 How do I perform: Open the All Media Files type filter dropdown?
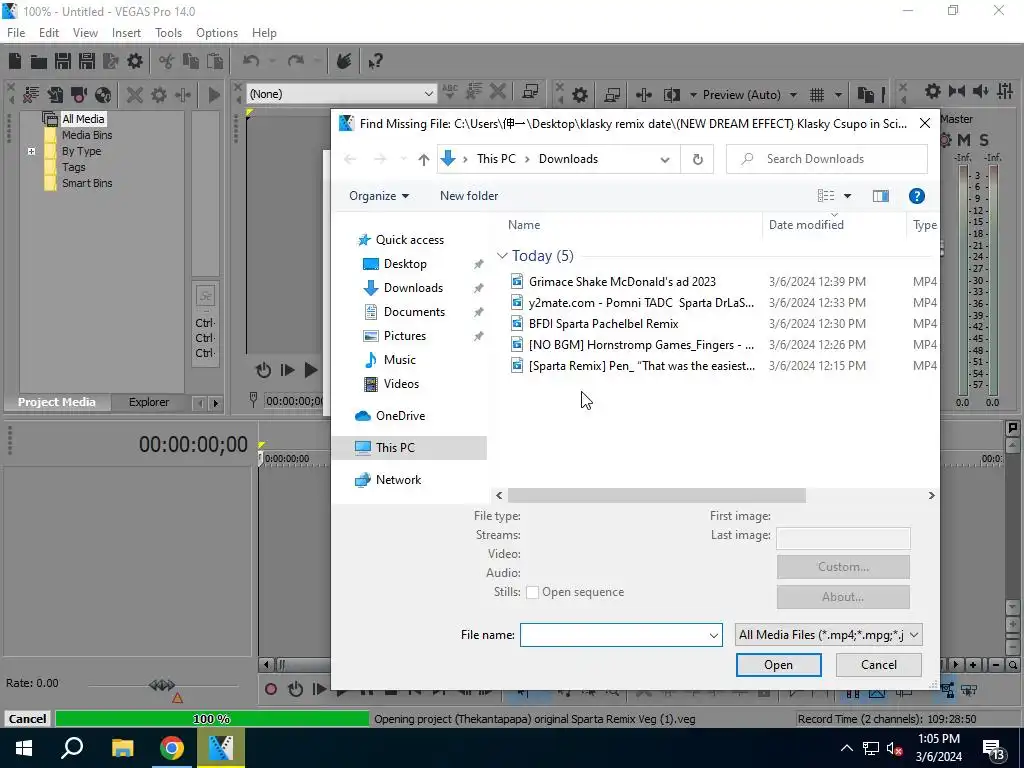(x=828, y=635)
